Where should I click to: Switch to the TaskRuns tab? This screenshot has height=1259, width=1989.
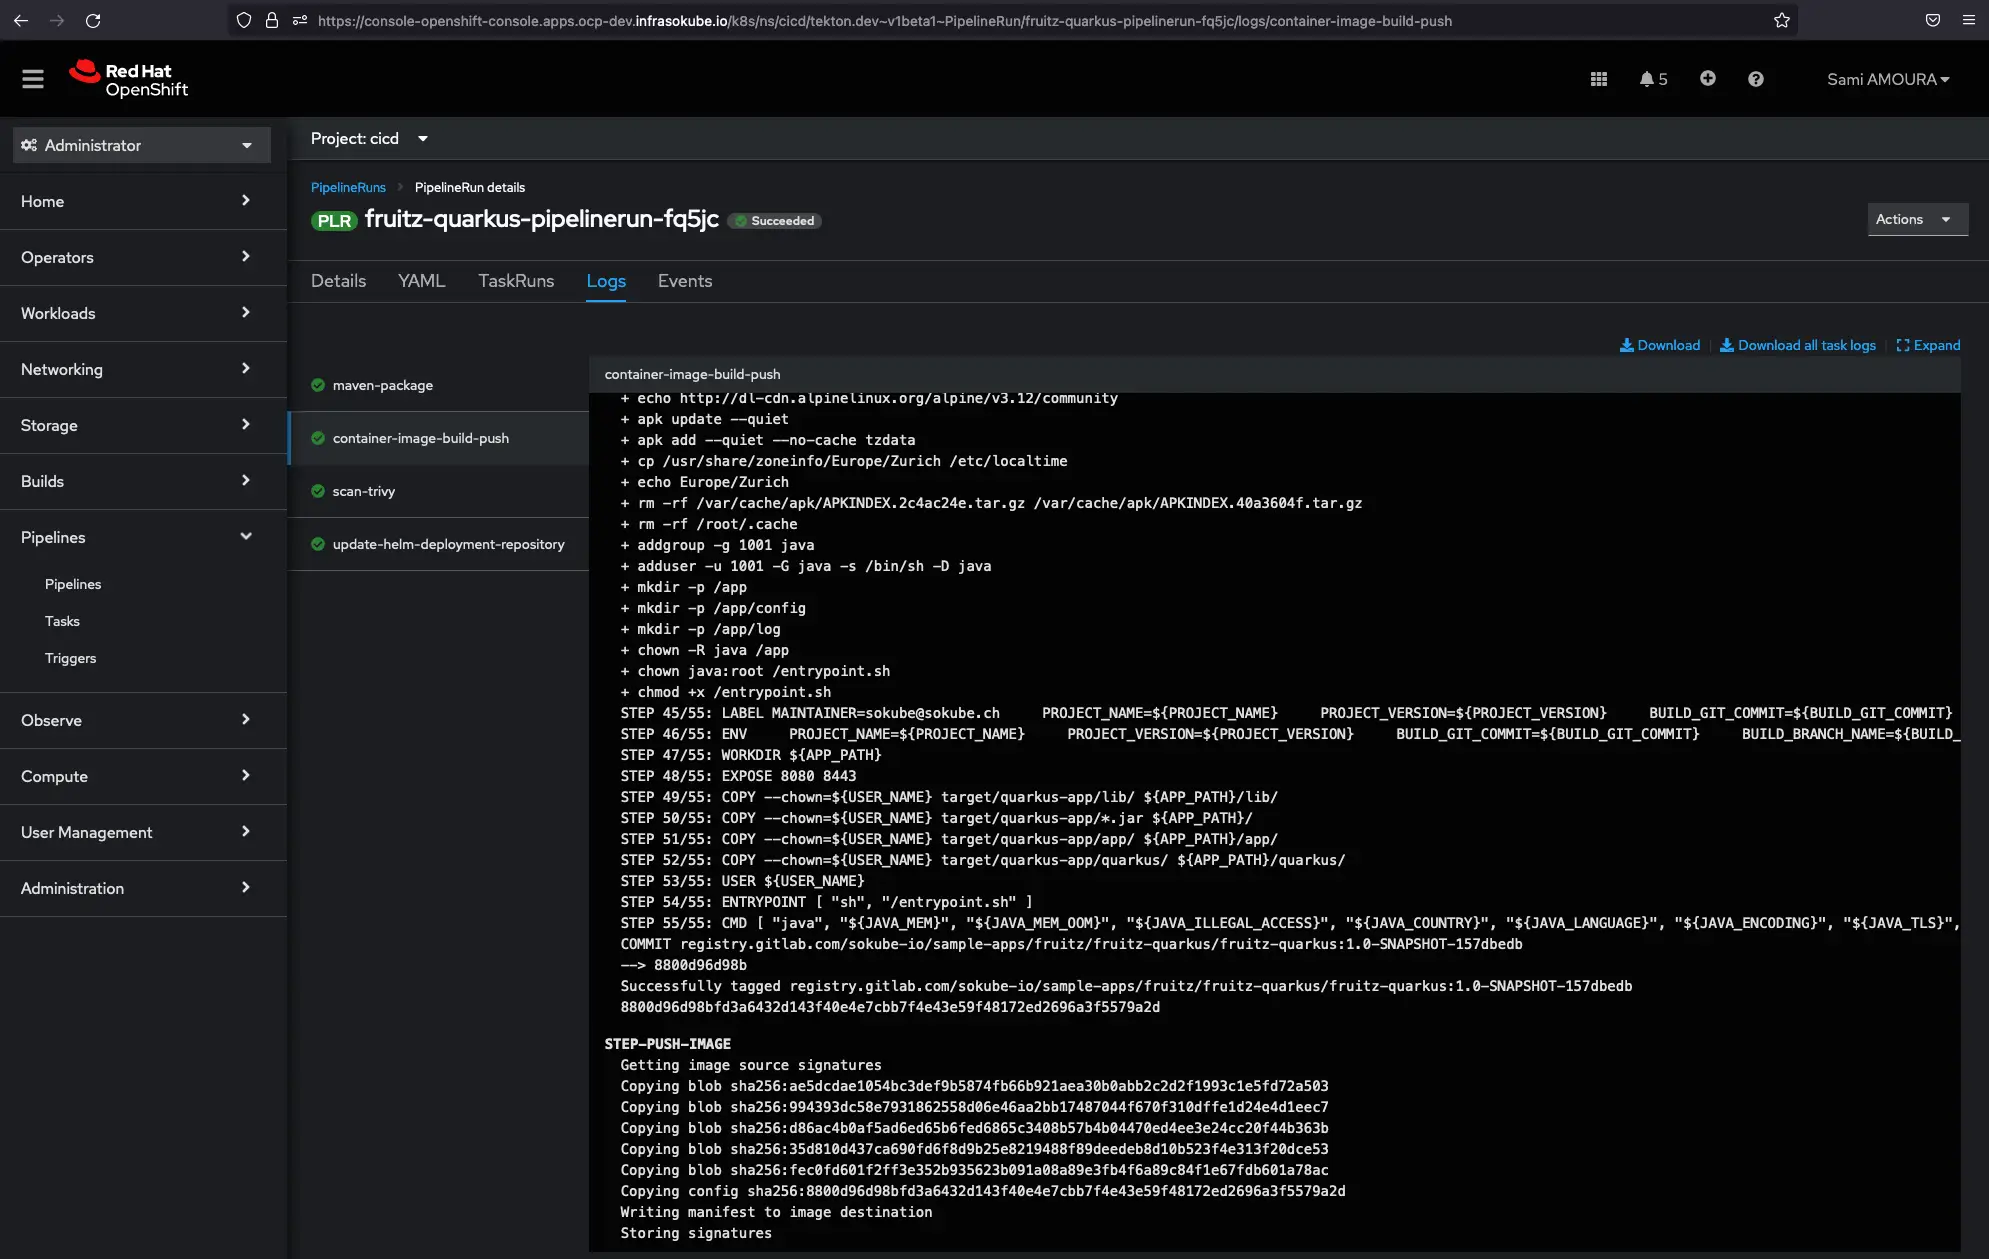(516, 281)
